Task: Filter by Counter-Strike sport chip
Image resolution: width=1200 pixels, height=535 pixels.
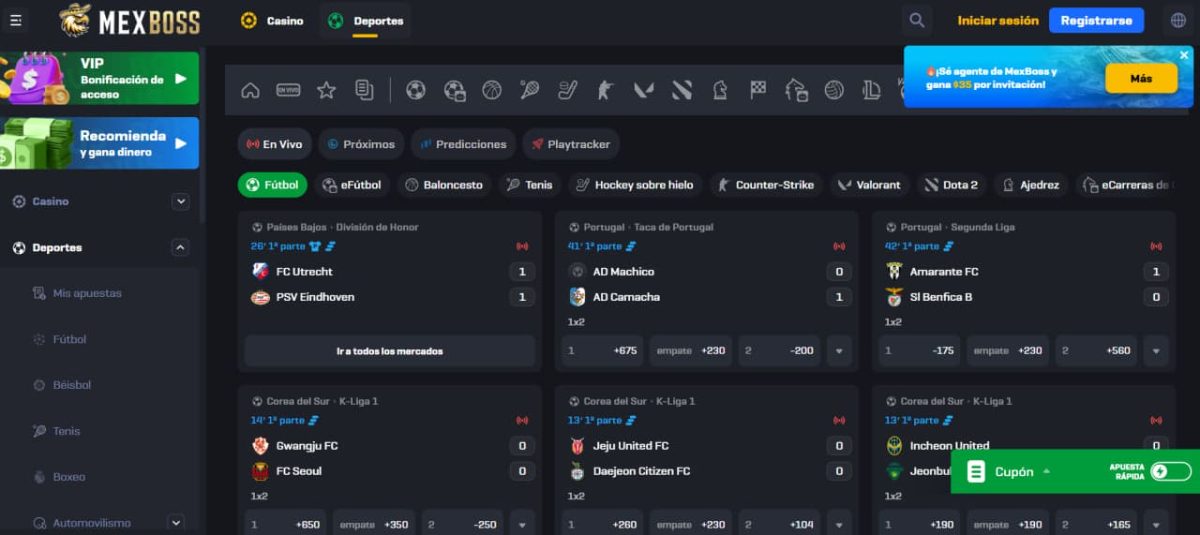Action: click(766, 185)
